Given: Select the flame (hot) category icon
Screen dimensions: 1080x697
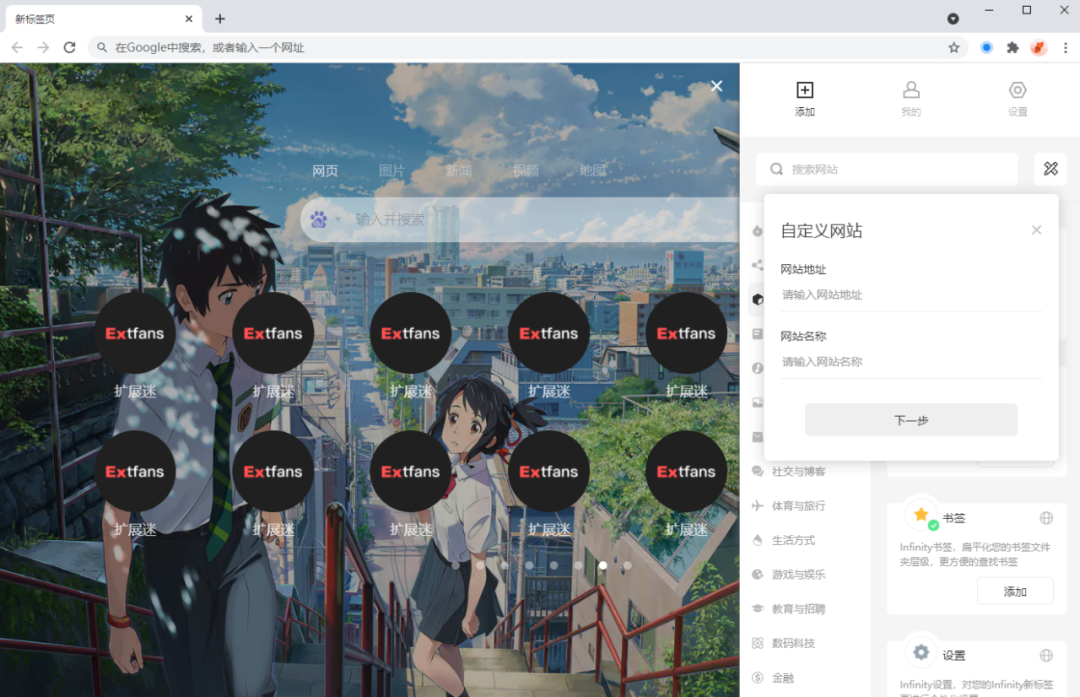Looking at the screenshot, I should [x=758, y=231].
